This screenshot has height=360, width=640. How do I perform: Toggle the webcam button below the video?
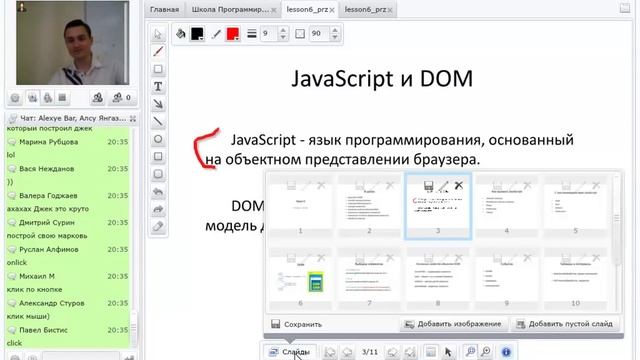point(33,98)
